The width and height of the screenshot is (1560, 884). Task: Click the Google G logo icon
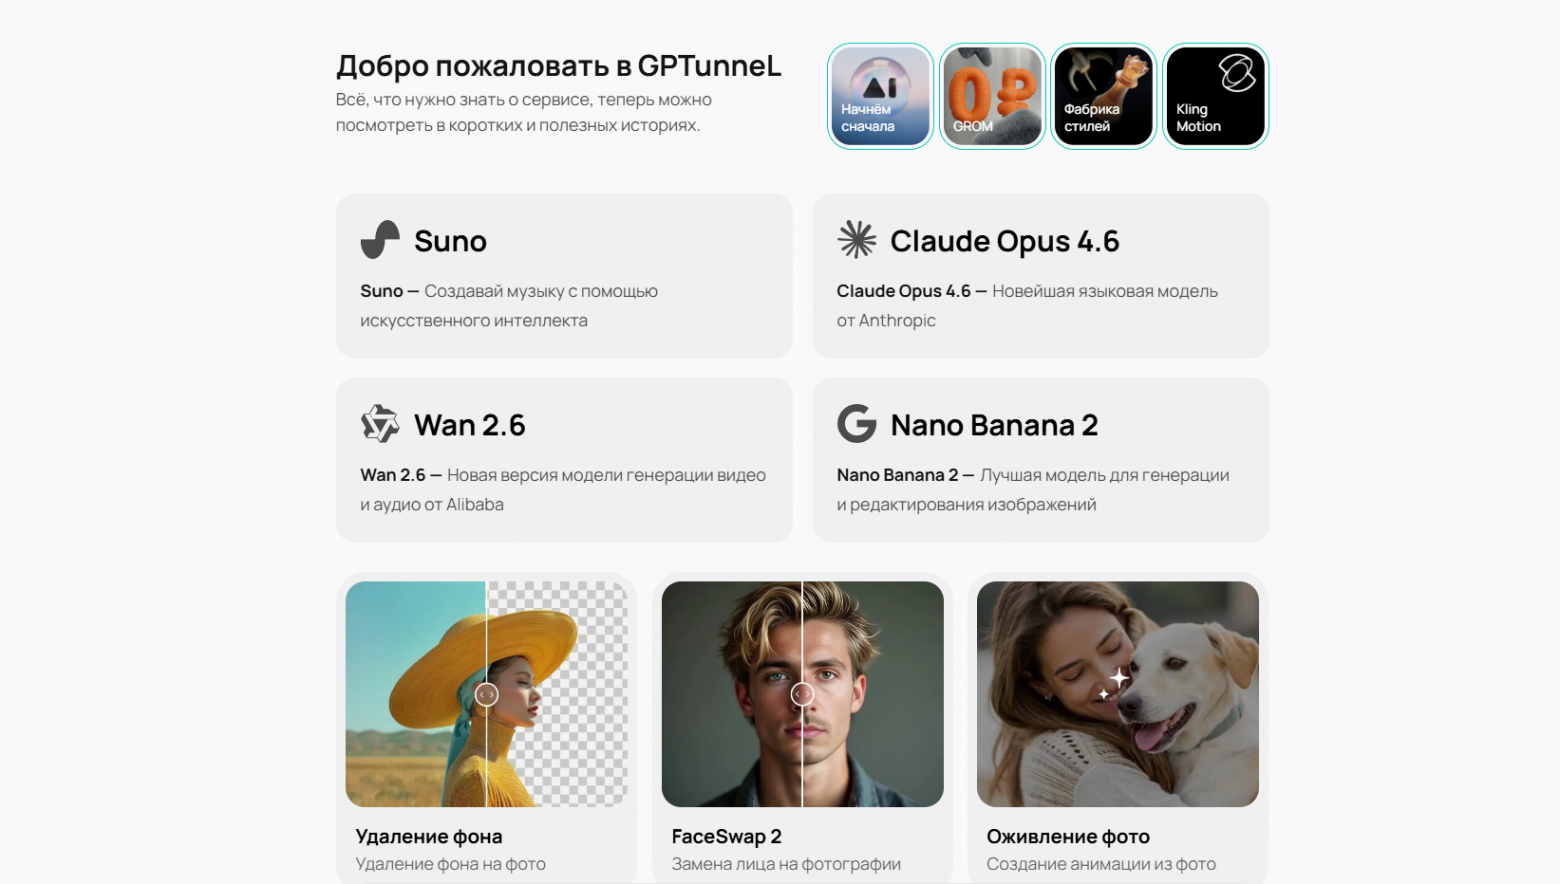857,424
